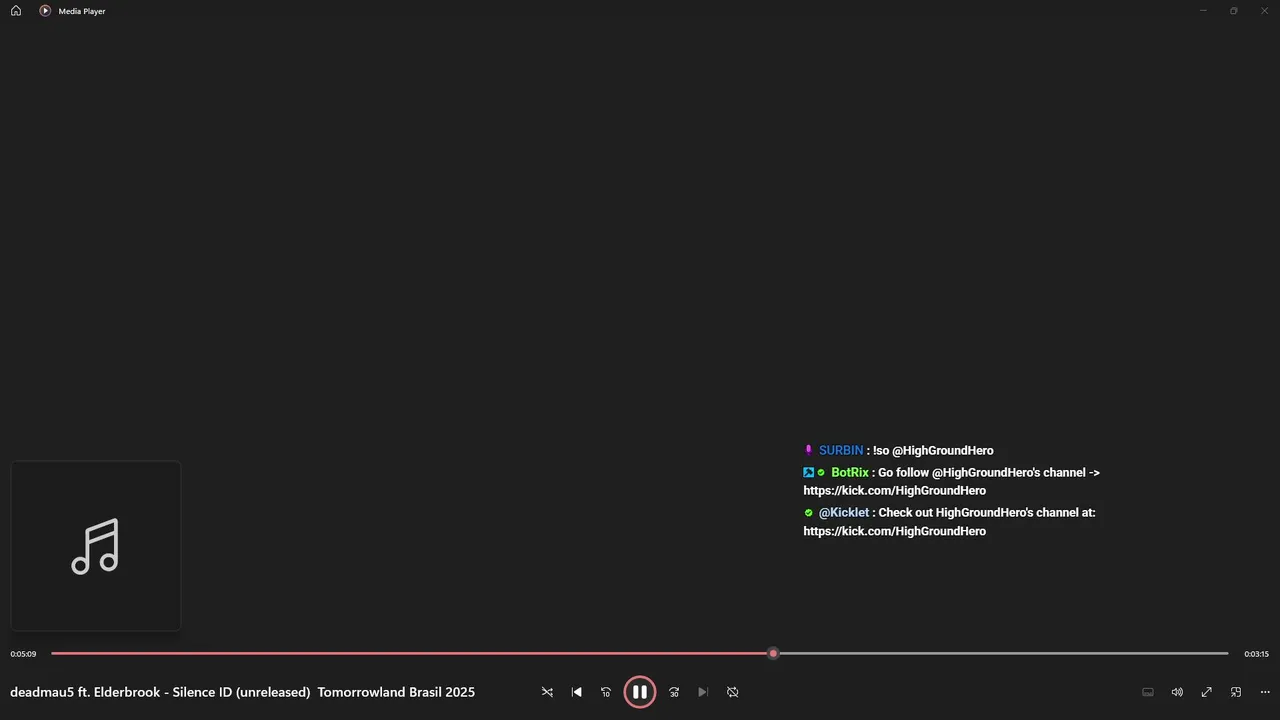Go to Home via the house icon

click(16, 10)
